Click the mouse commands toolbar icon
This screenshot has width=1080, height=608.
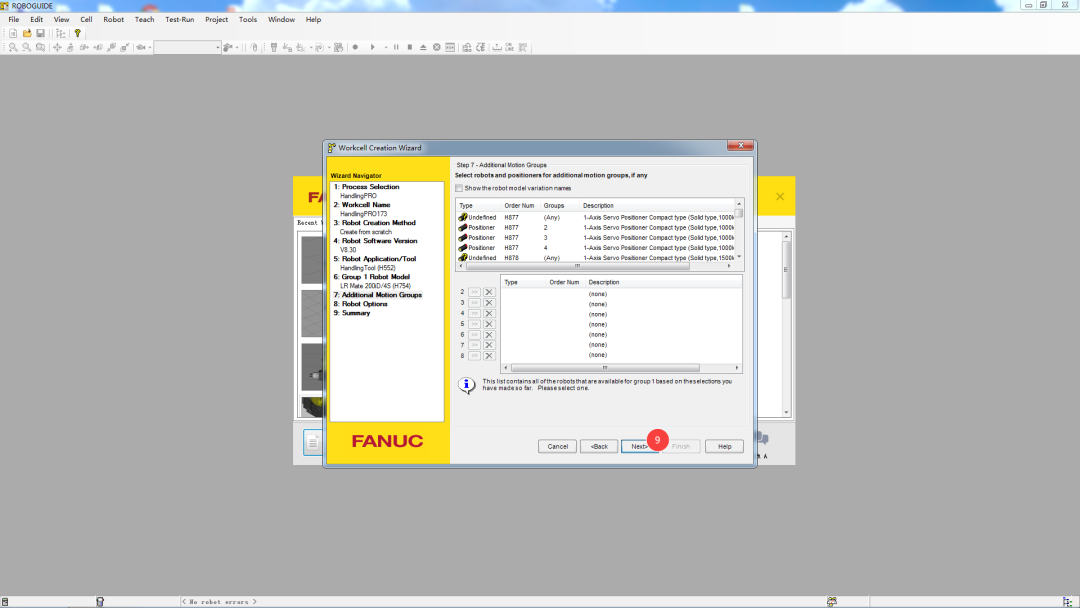click(x=254, y=48)
